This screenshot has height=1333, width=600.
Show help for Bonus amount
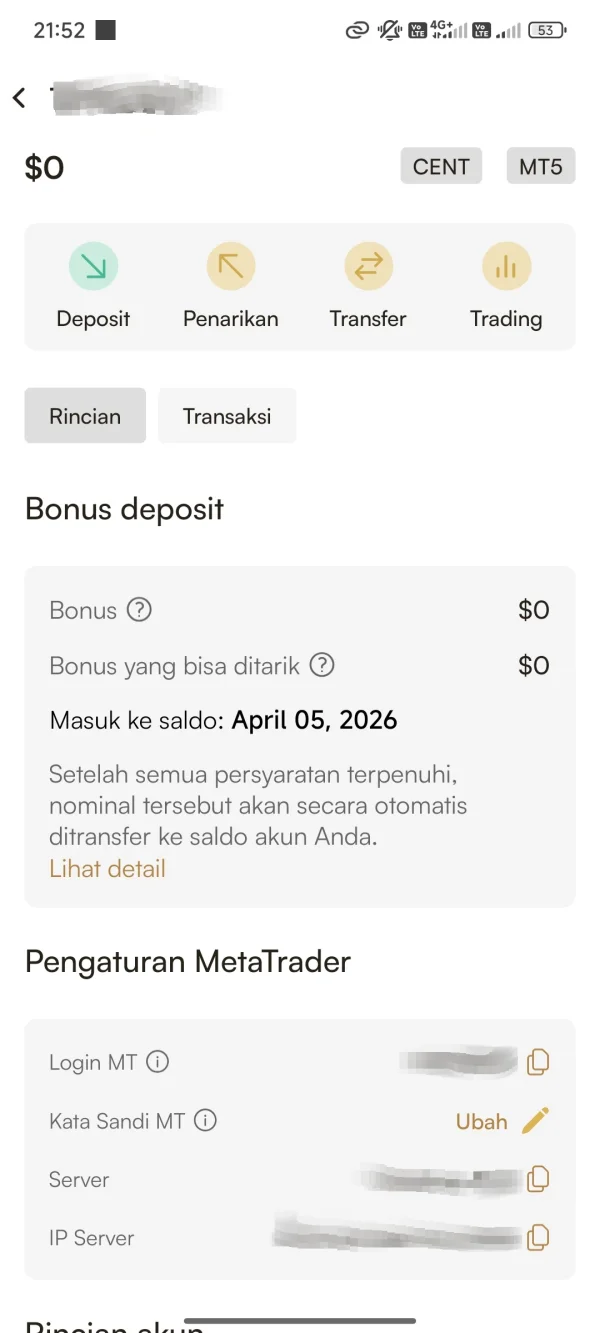point(140,610)
